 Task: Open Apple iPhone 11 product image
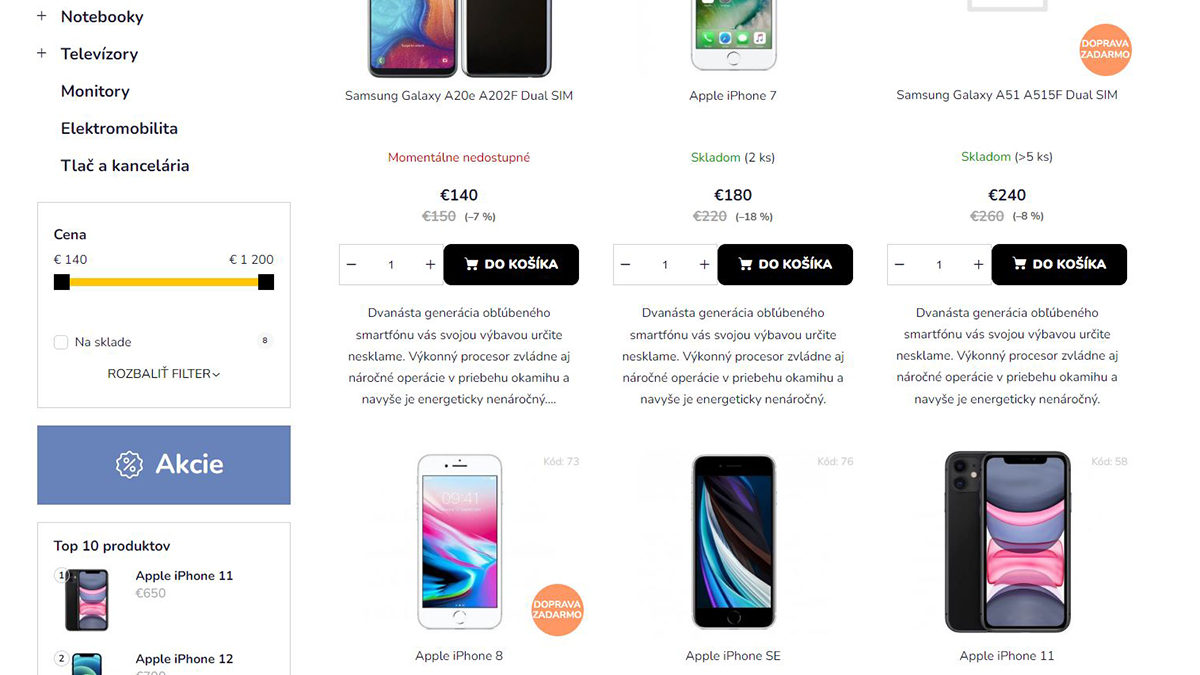[1007, 541]
